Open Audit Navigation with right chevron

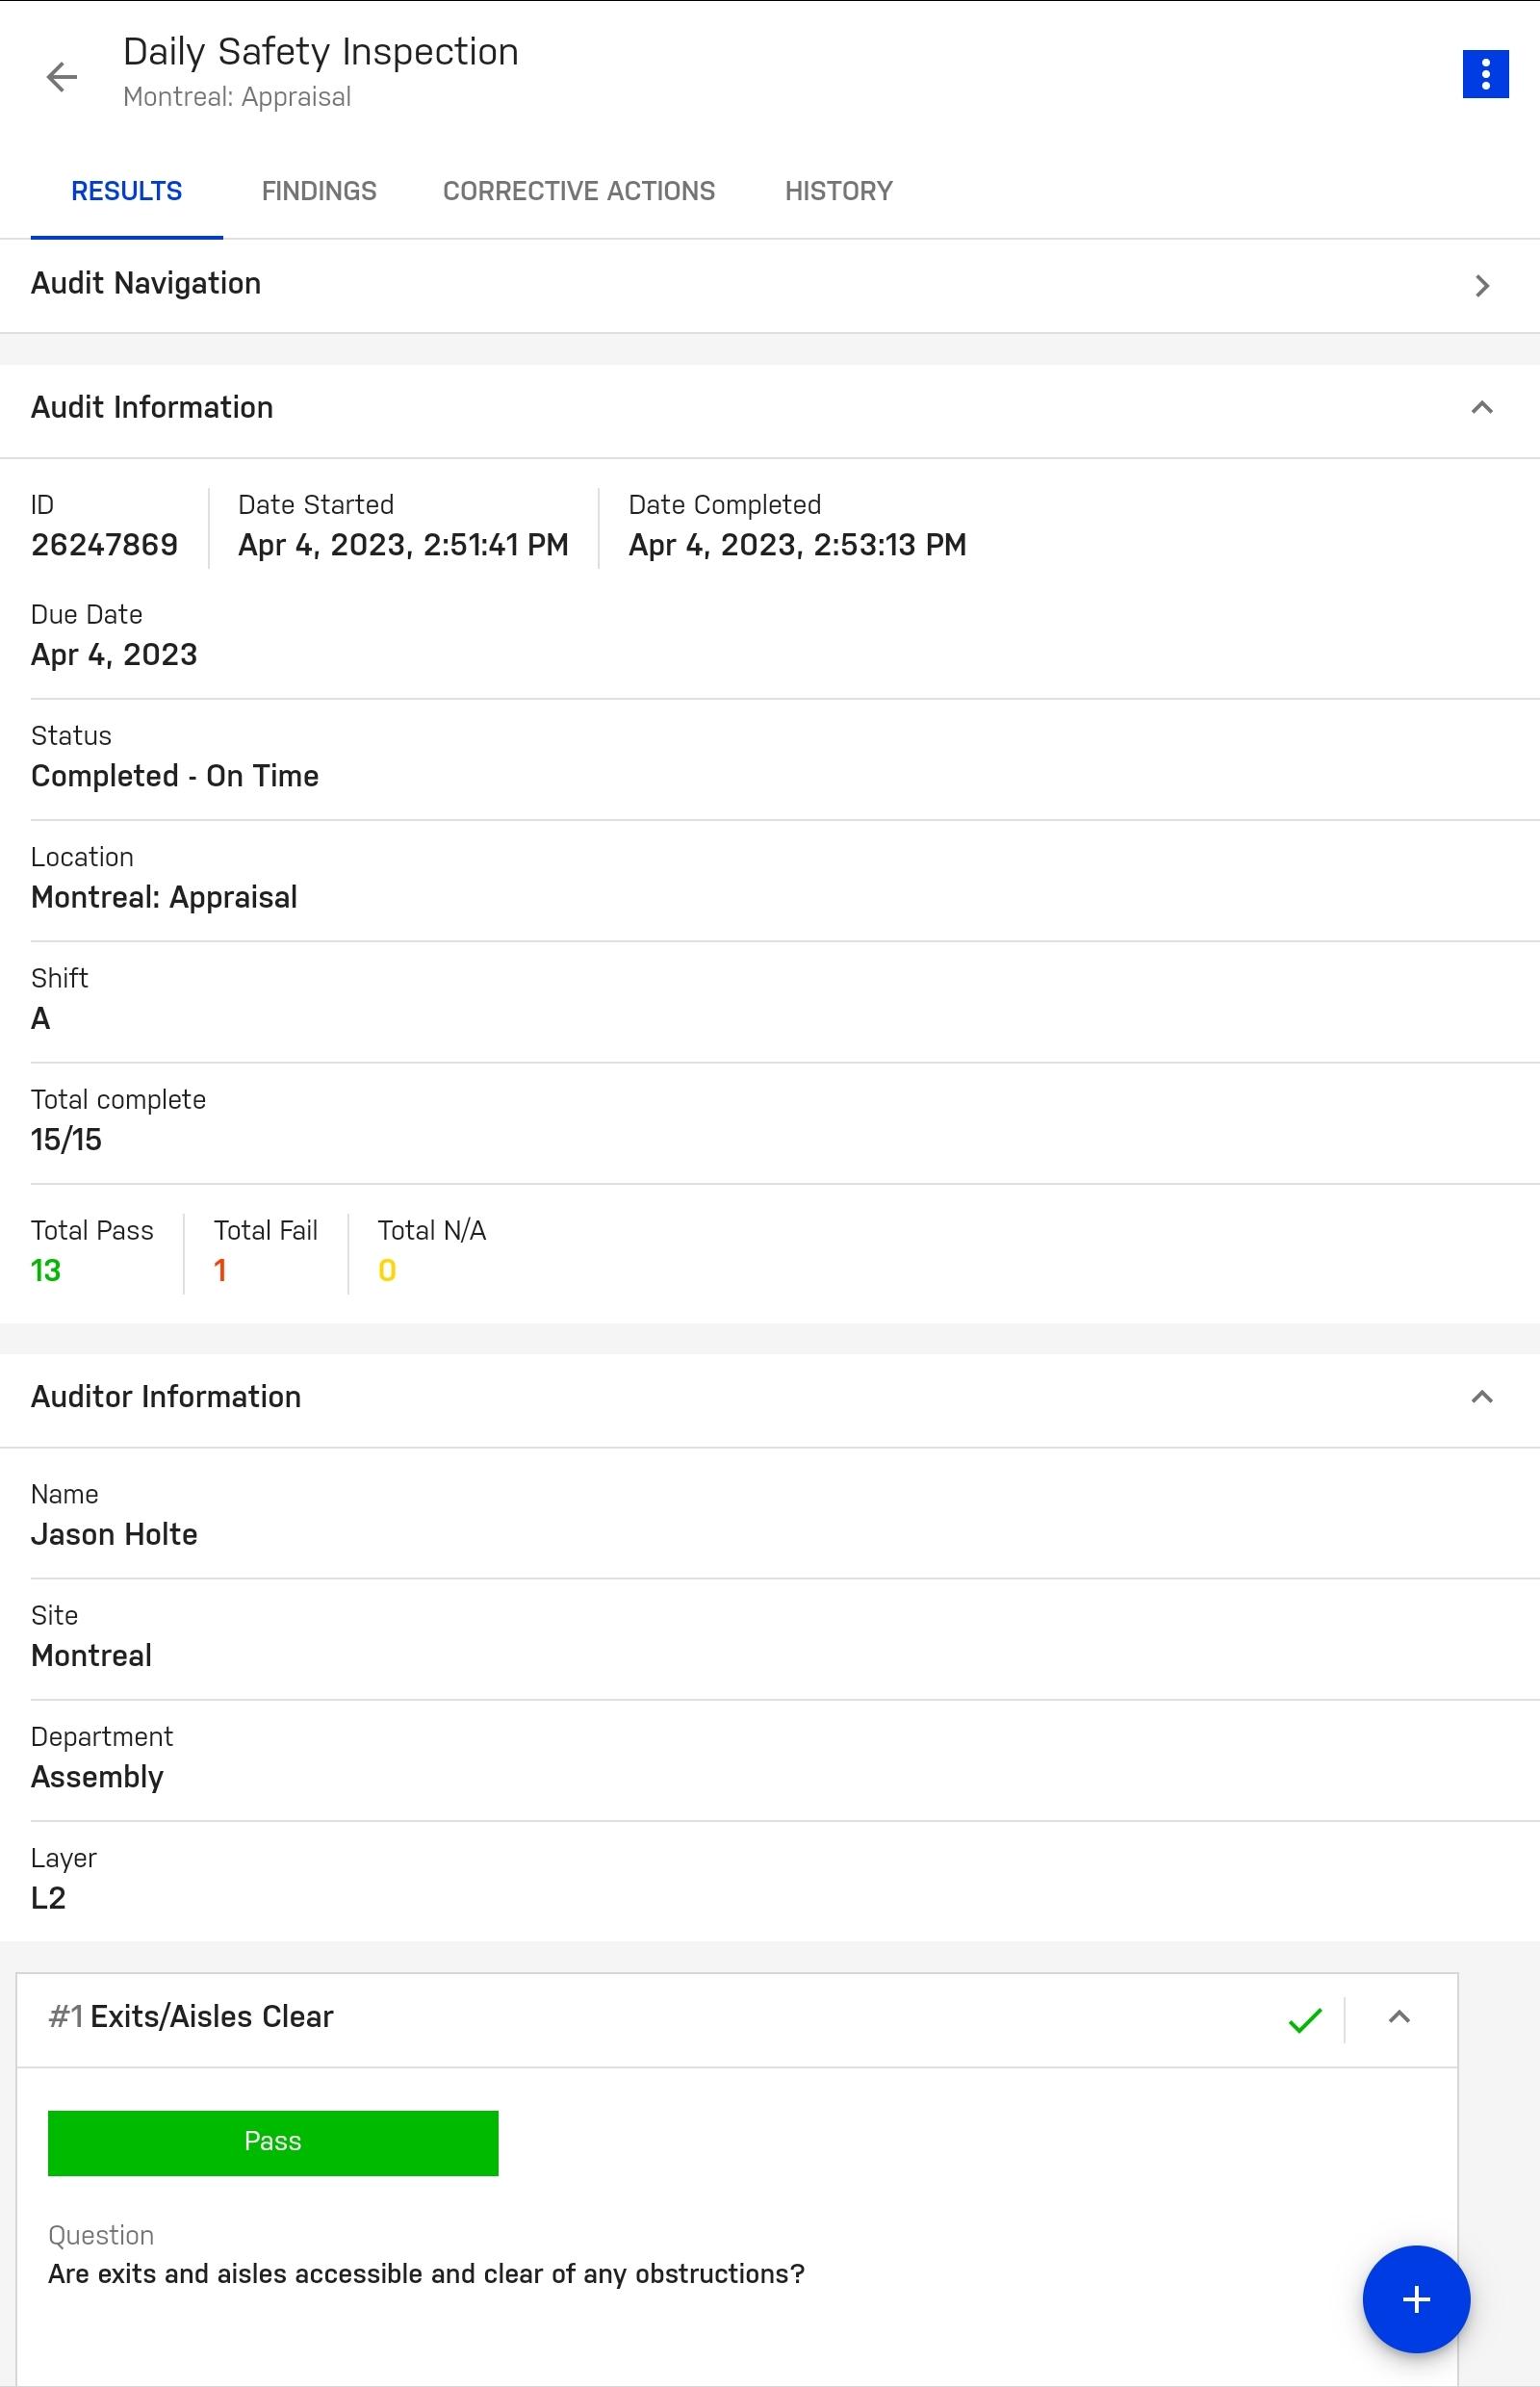[1482, 286]
